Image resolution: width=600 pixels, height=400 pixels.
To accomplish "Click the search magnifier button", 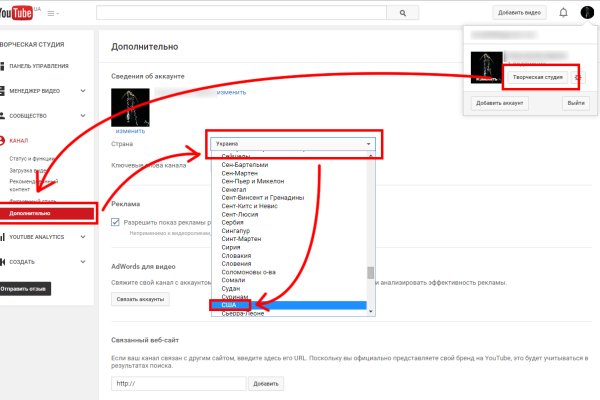I will [x=402, y=14].
